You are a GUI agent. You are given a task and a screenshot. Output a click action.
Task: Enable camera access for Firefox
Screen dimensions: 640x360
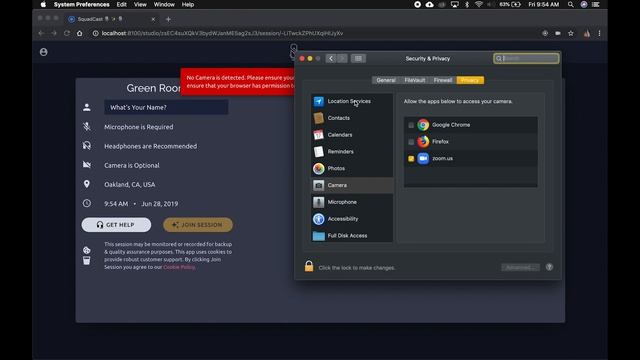point(411,142)
